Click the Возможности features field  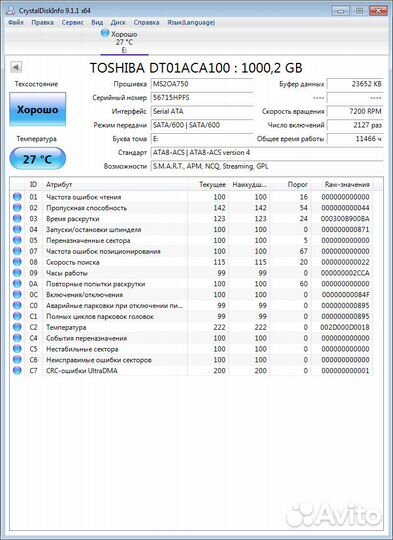(267, 166)
